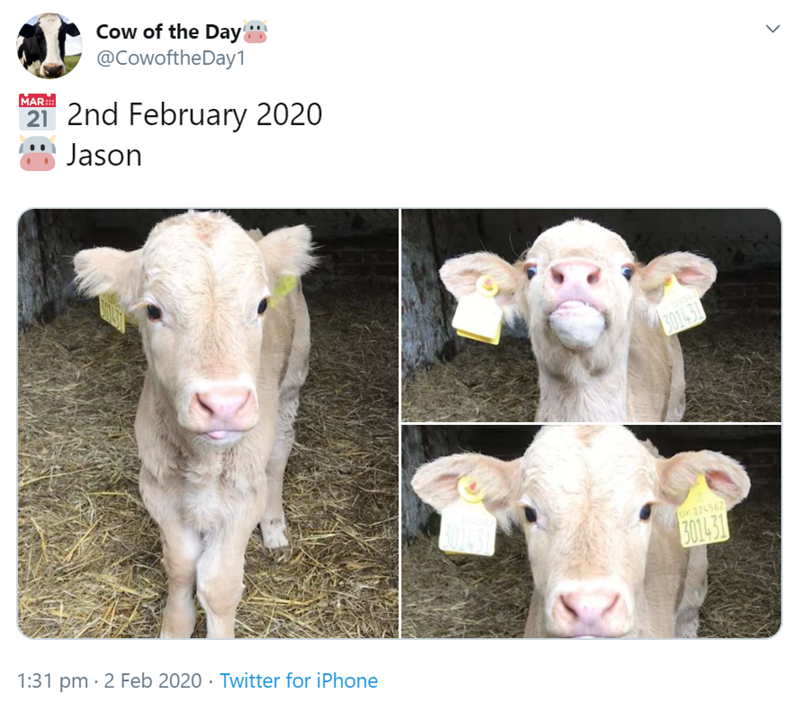
Task: Click the calf's open mouth in the top-right photo
Action: point(579,321)
